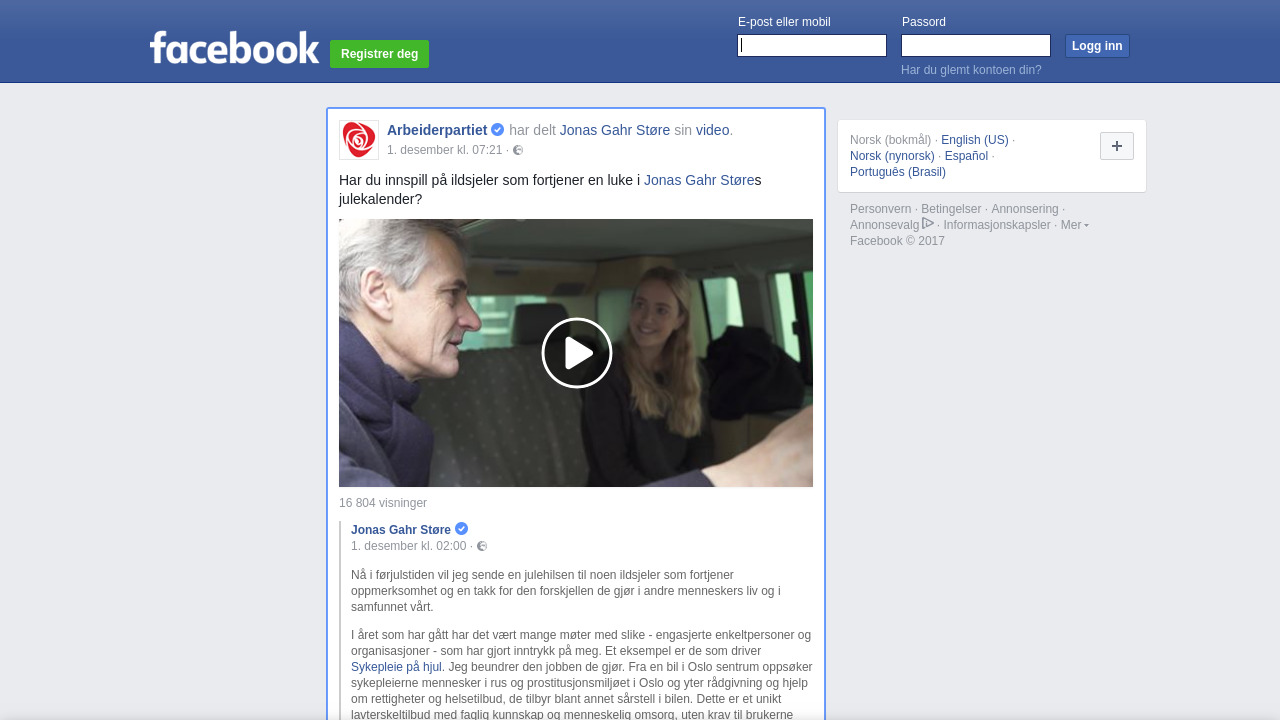Play the shared video
This screenshot has height=720, width=1280.
pos(577,353)
